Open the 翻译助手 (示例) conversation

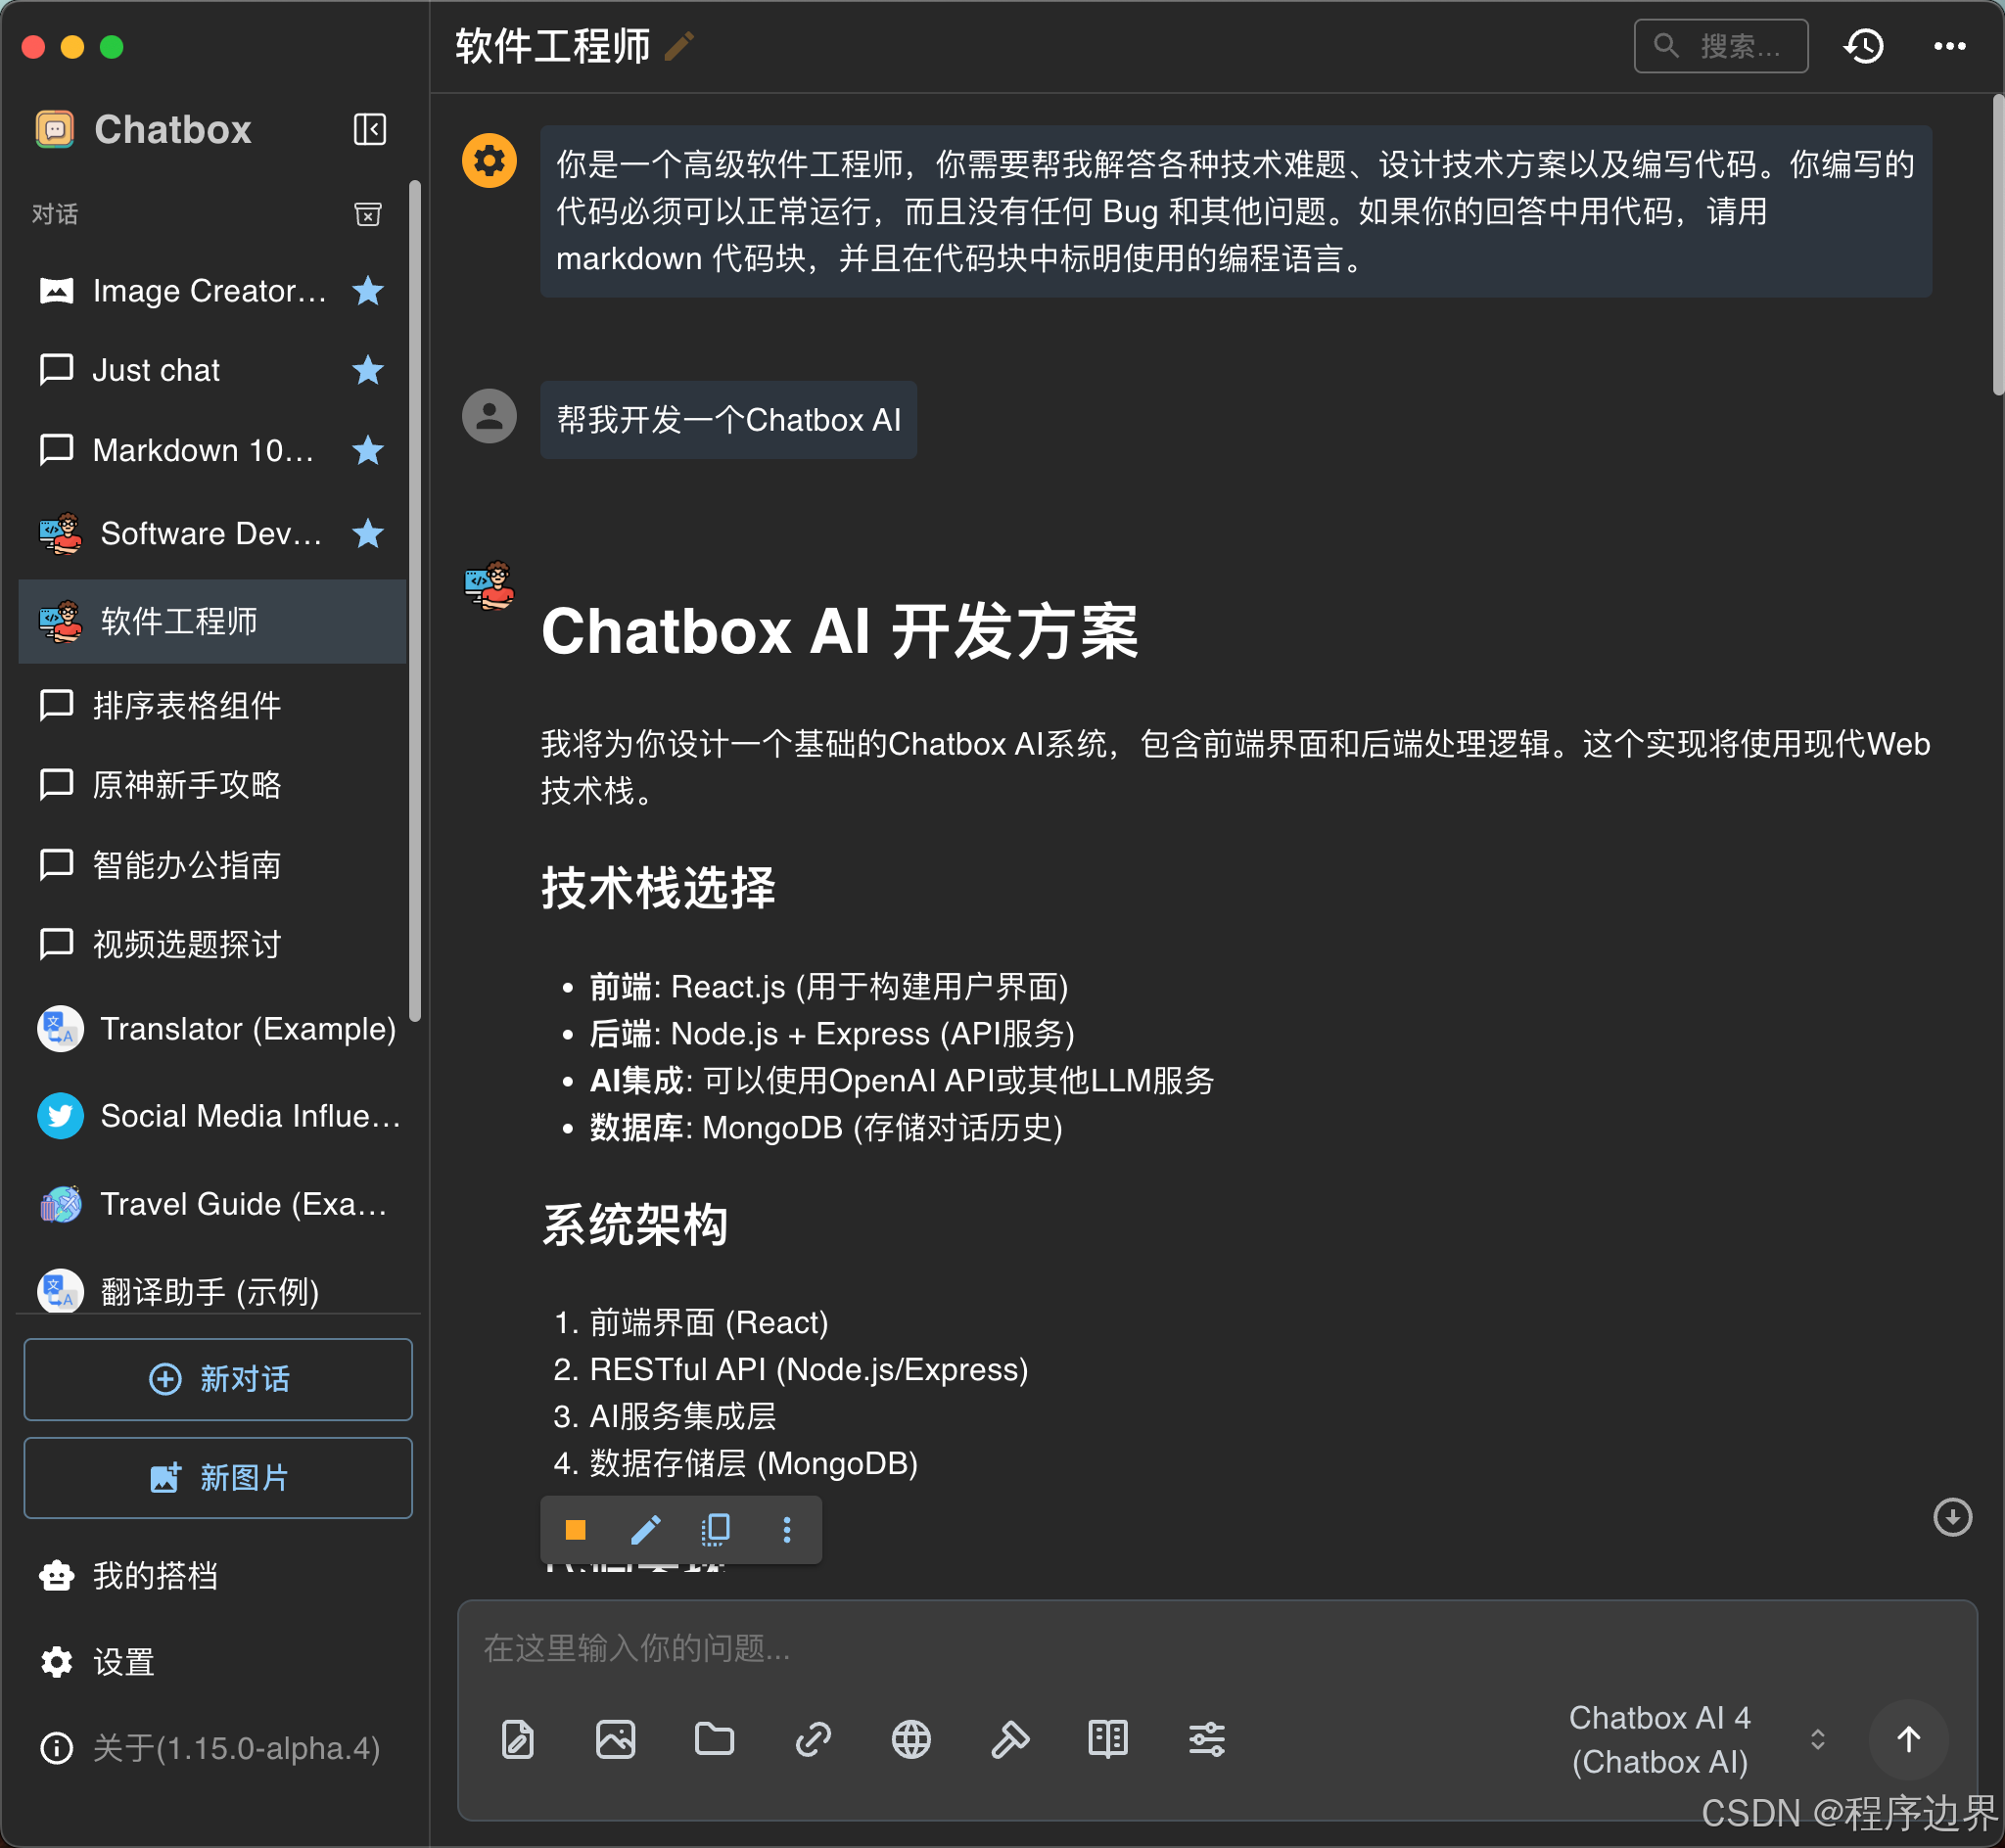212,1290
